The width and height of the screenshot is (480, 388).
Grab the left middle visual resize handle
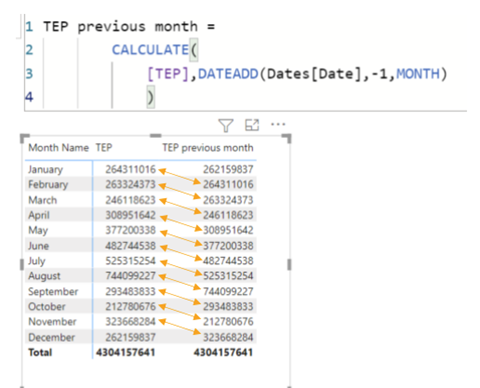tap(22, 265)
